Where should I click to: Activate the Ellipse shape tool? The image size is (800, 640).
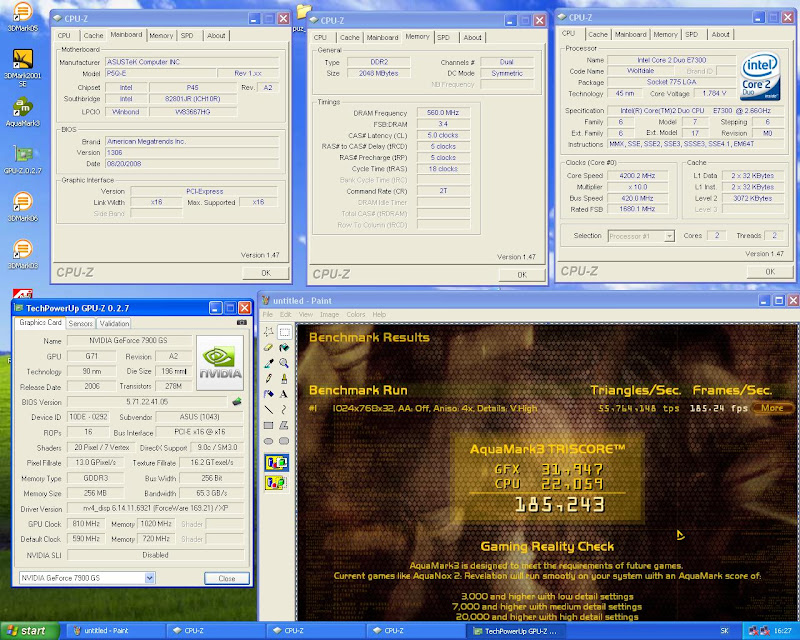(x=268, y=440)
